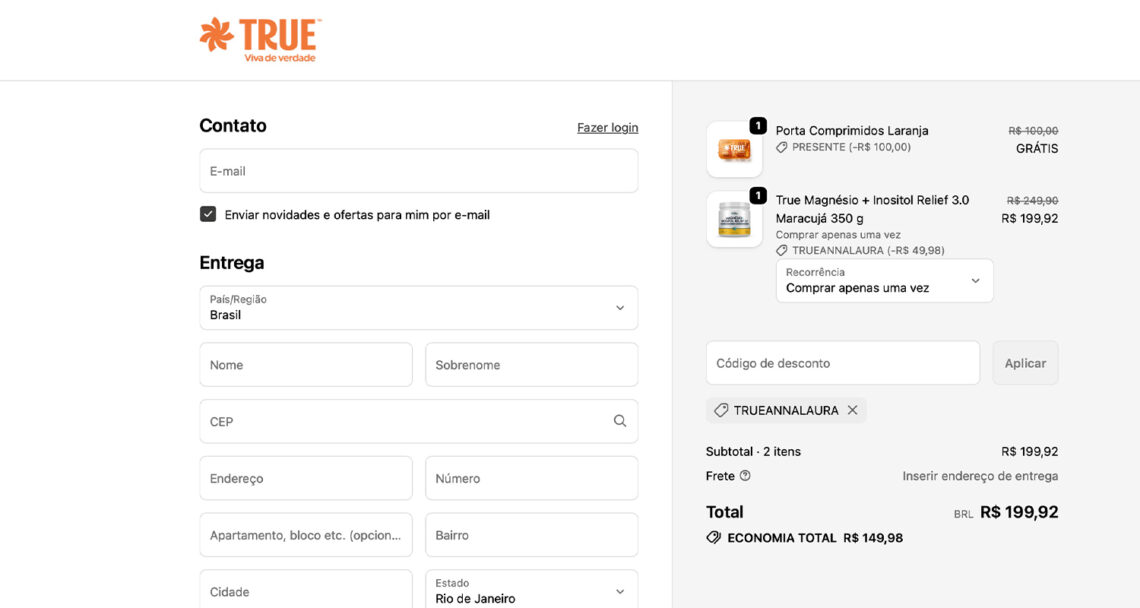Click the Código de desconto field

[x=842, y=363]
